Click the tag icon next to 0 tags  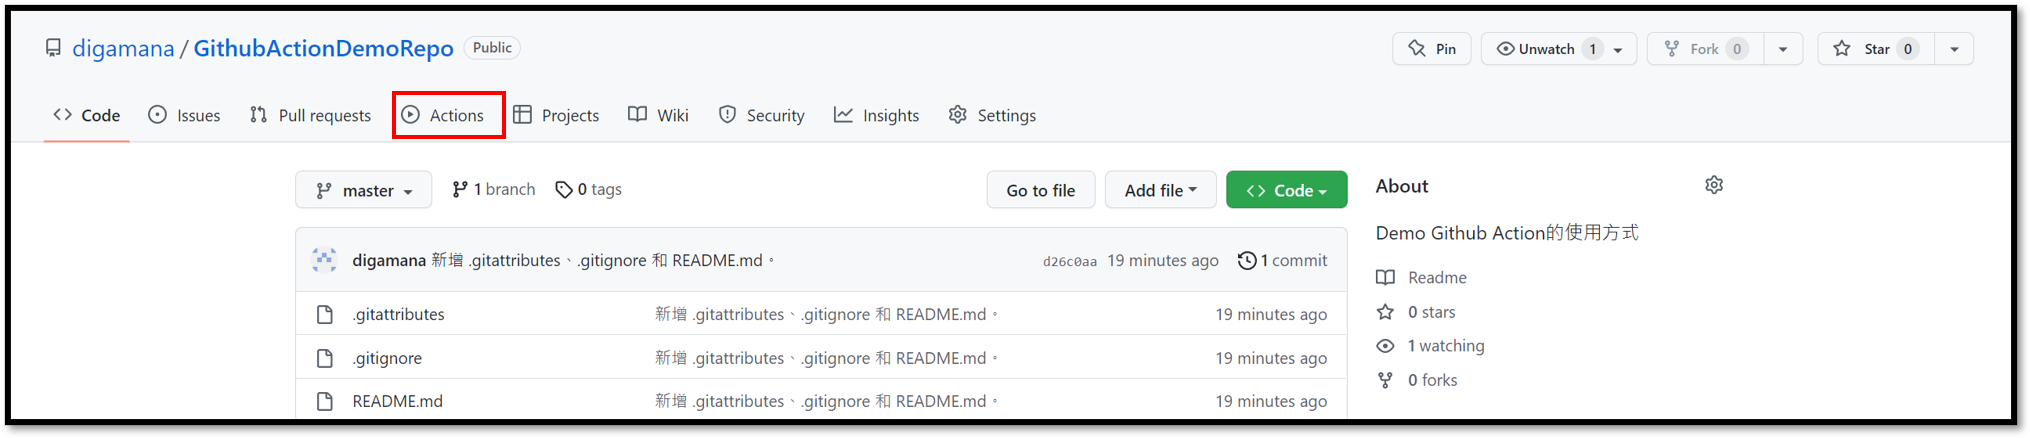pyautogui.click(x=564, y=189)
